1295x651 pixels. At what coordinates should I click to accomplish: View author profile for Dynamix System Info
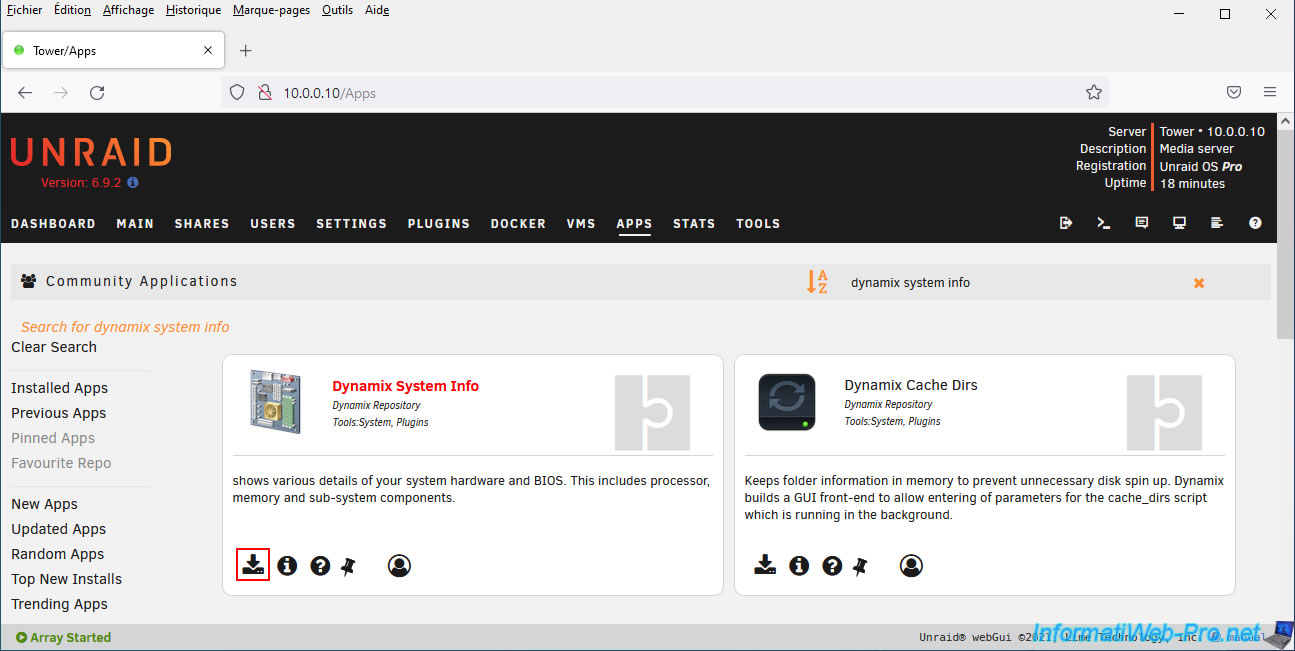(399, 566)
